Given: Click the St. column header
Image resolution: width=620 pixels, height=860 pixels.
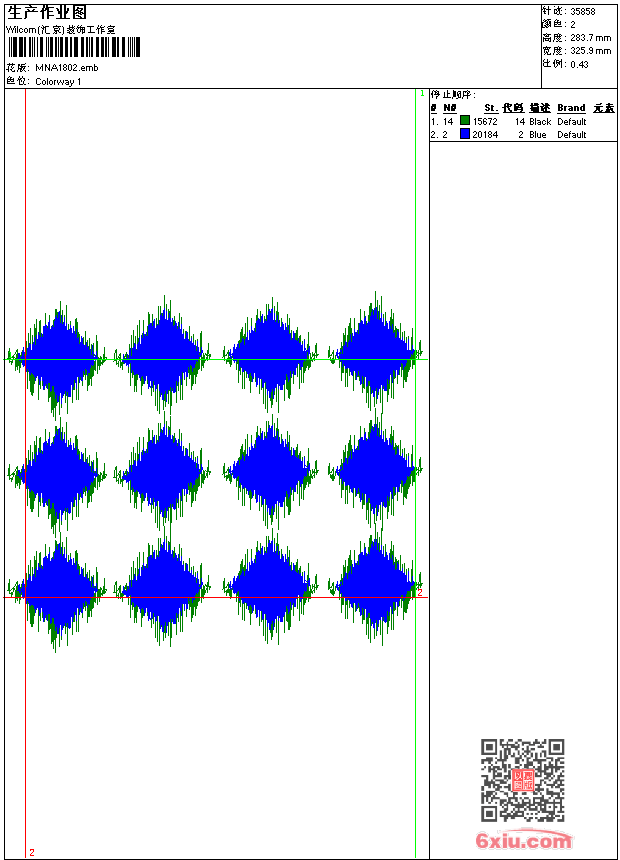Looking at the screenshot, I should [491, 108].
